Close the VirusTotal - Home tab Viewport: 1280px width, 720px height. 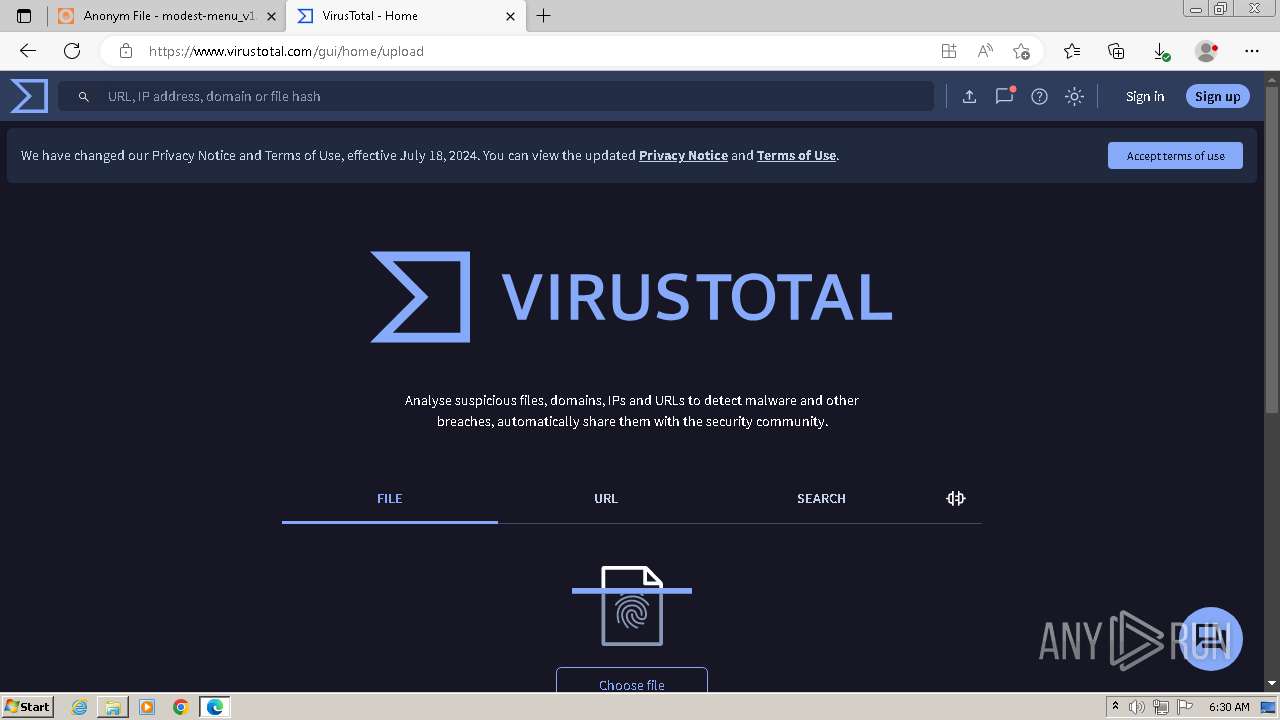click(x=511, y=16)
